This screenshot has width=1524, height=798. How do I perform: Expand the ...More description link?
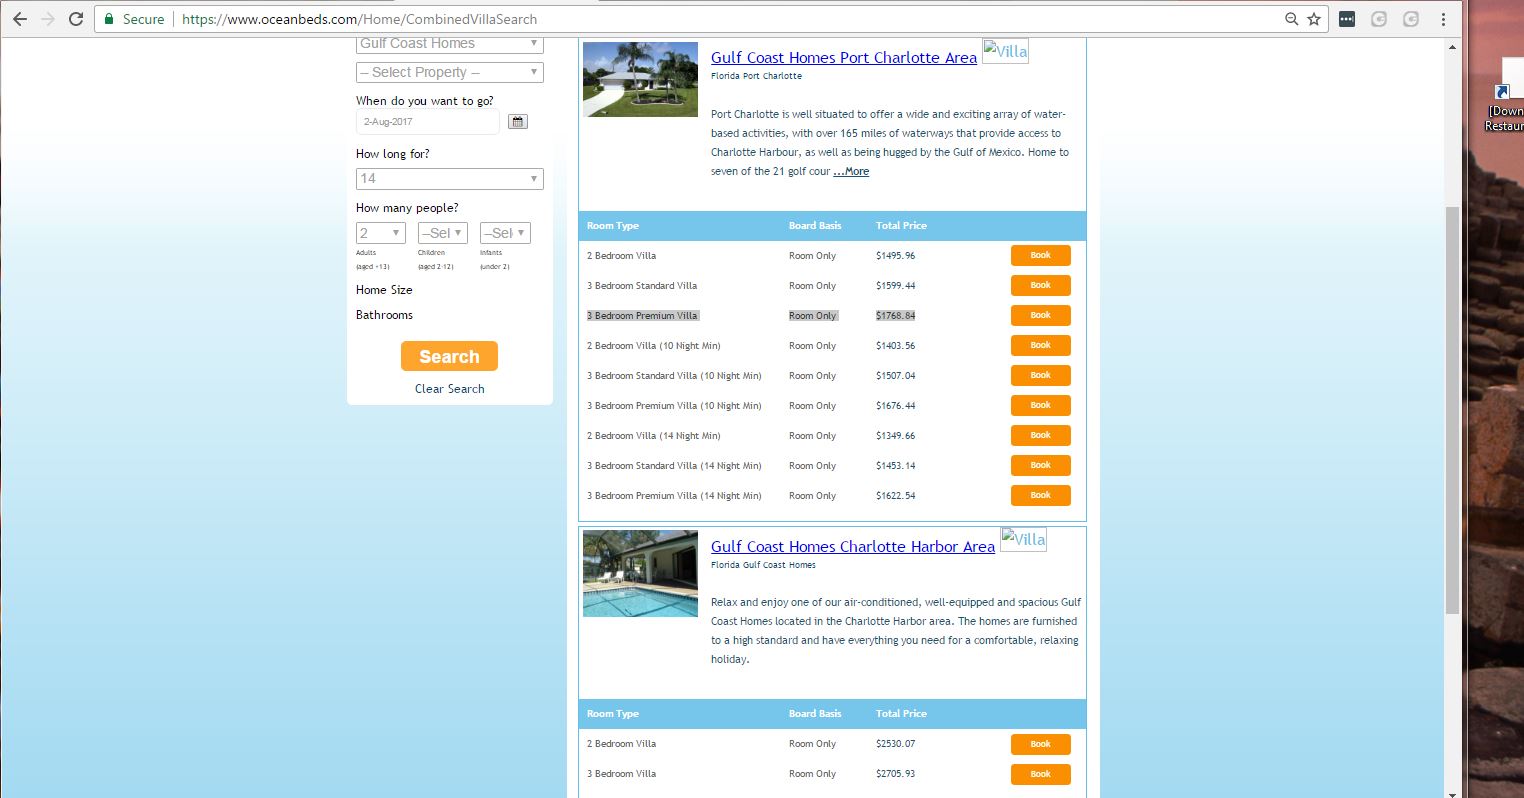click(851, 172)
